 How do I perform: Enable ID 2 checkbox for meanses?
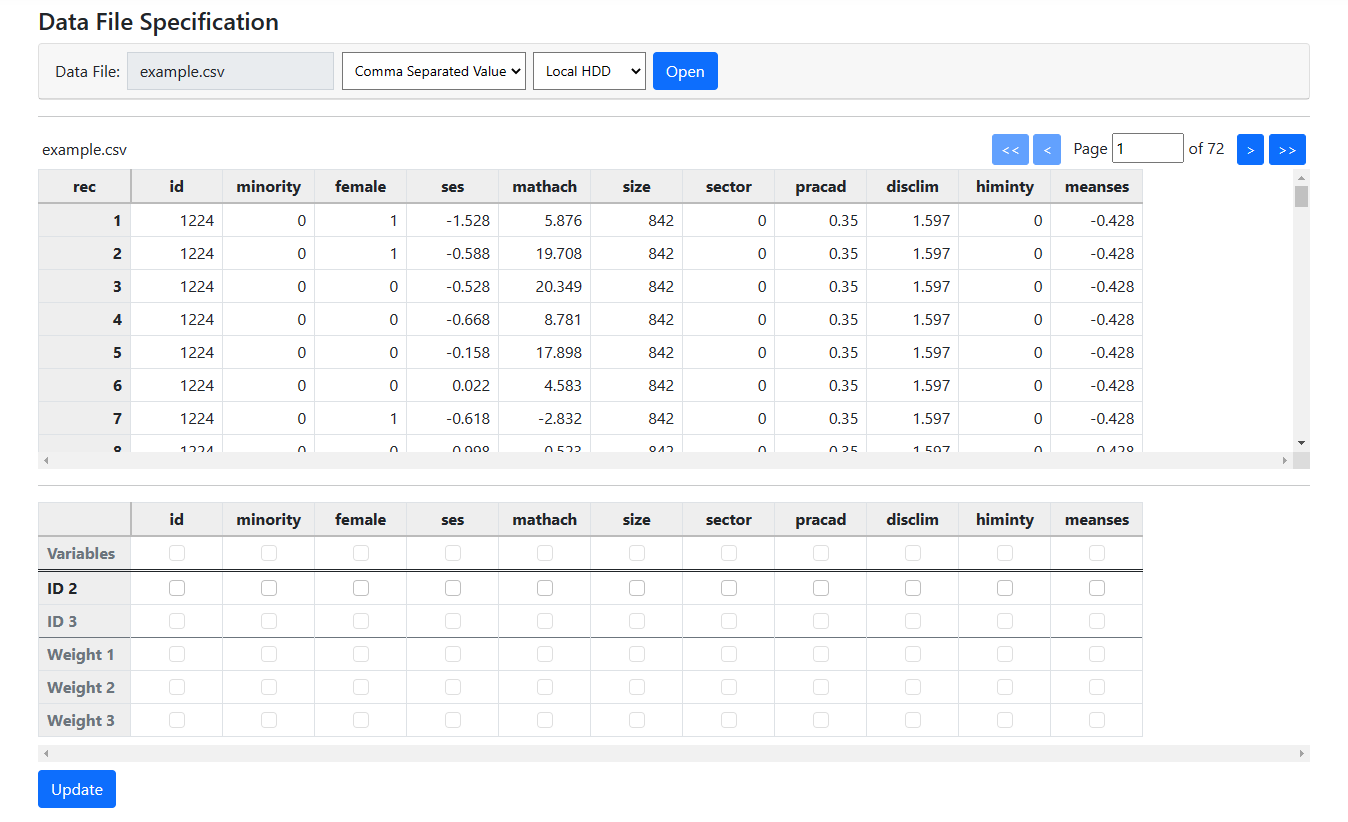coord(1097,588)
